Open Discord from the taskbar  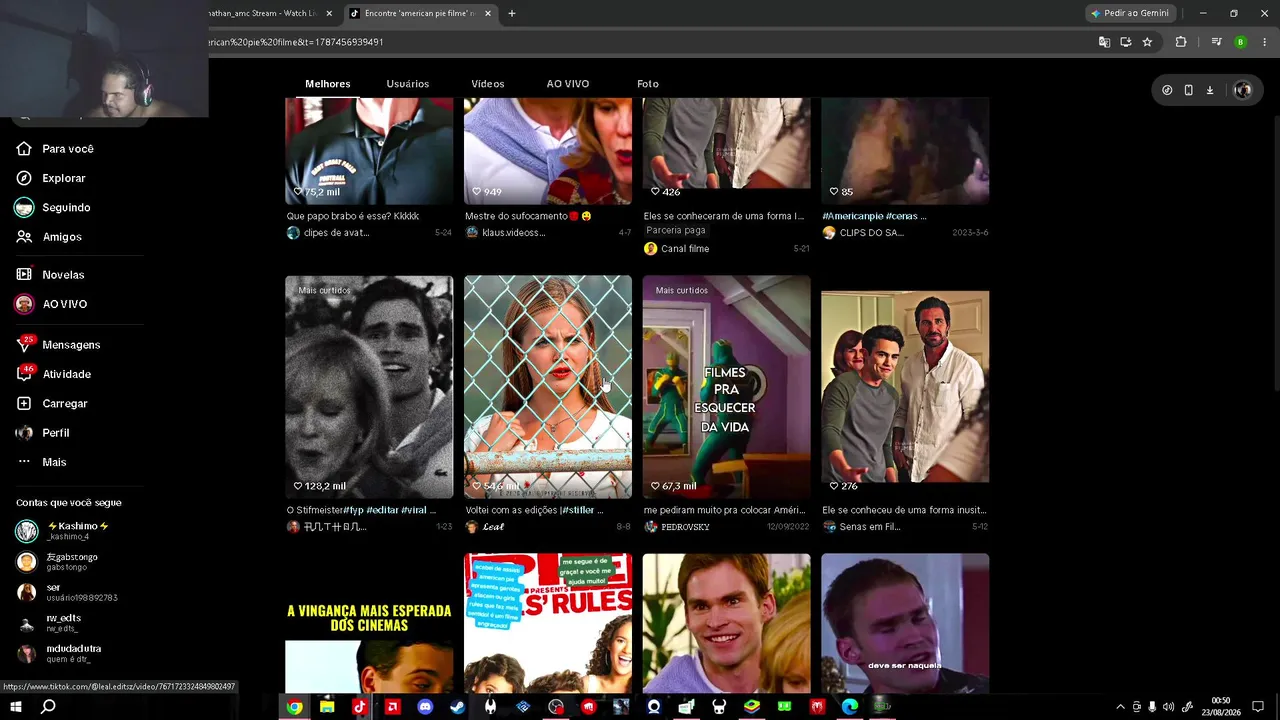(425, 707)
